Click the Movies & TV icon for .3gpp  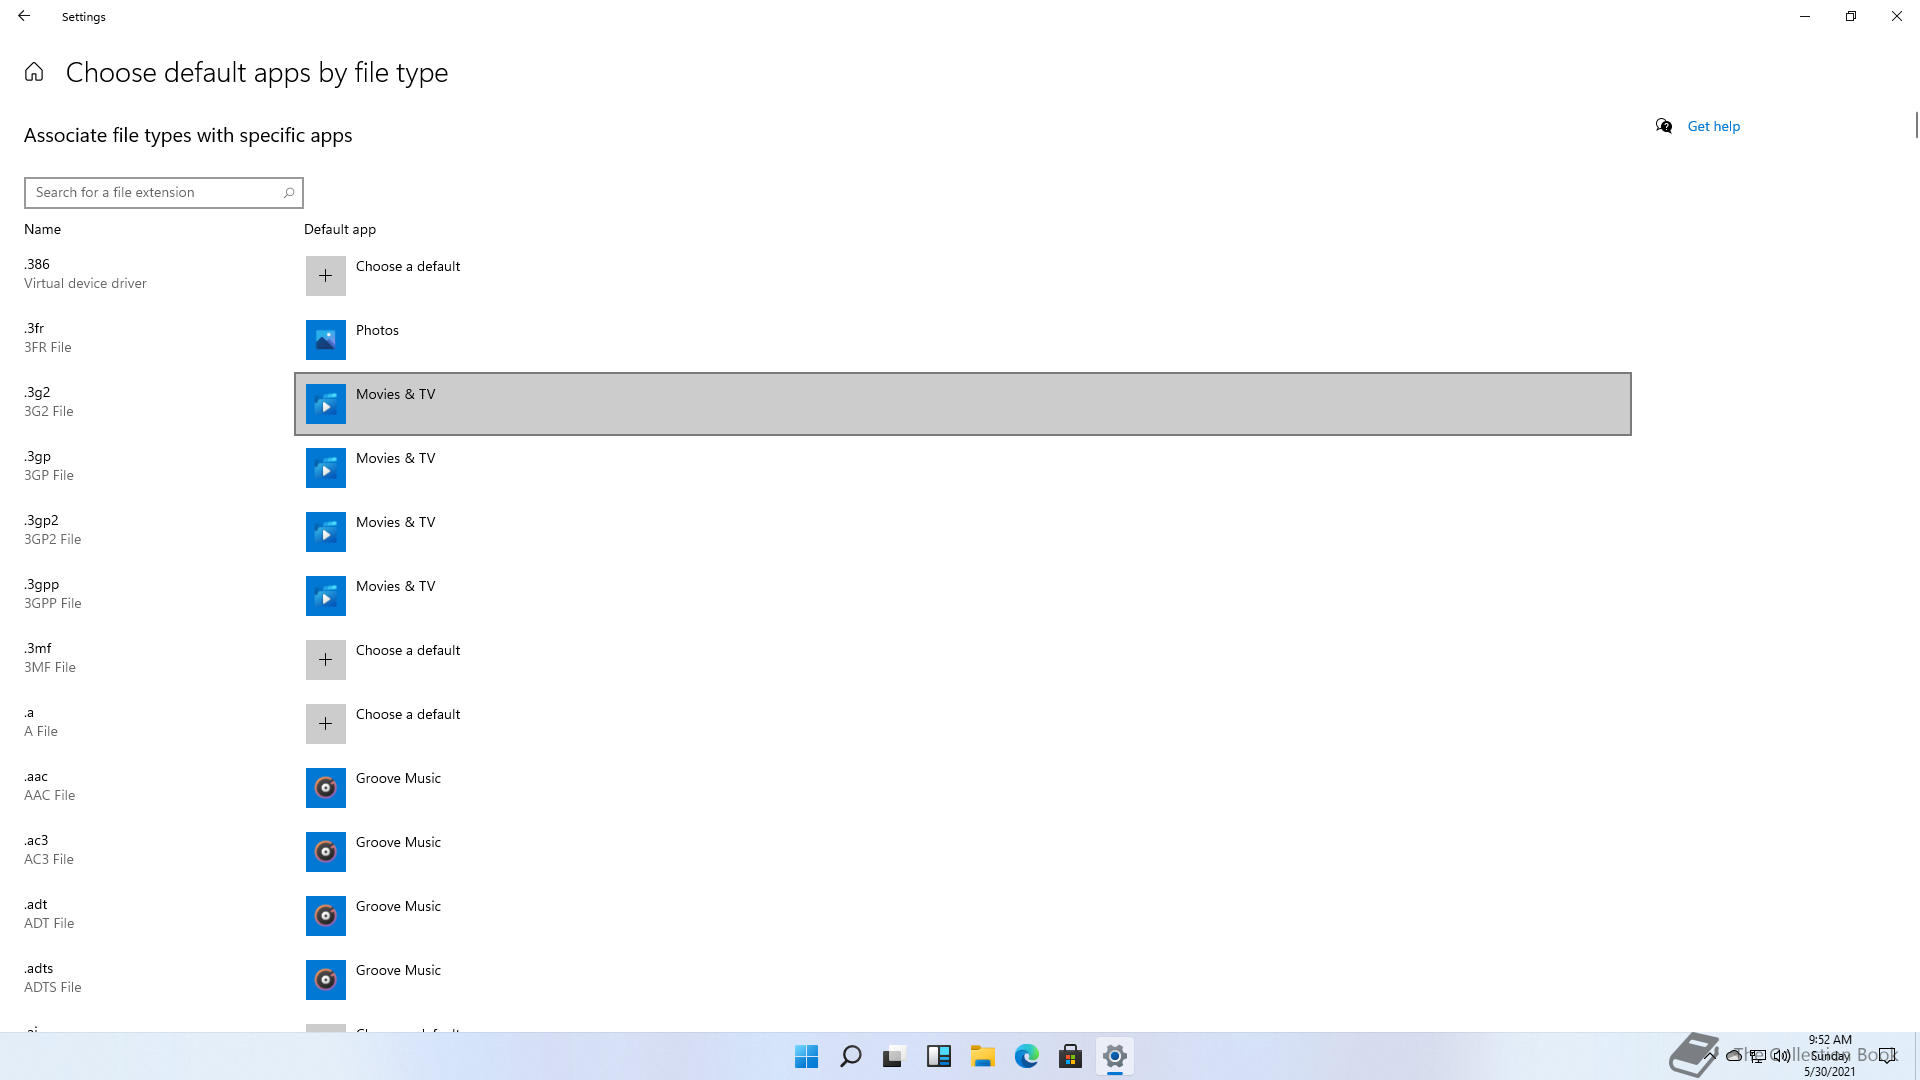pyautogui.click(x=325, y=596)
